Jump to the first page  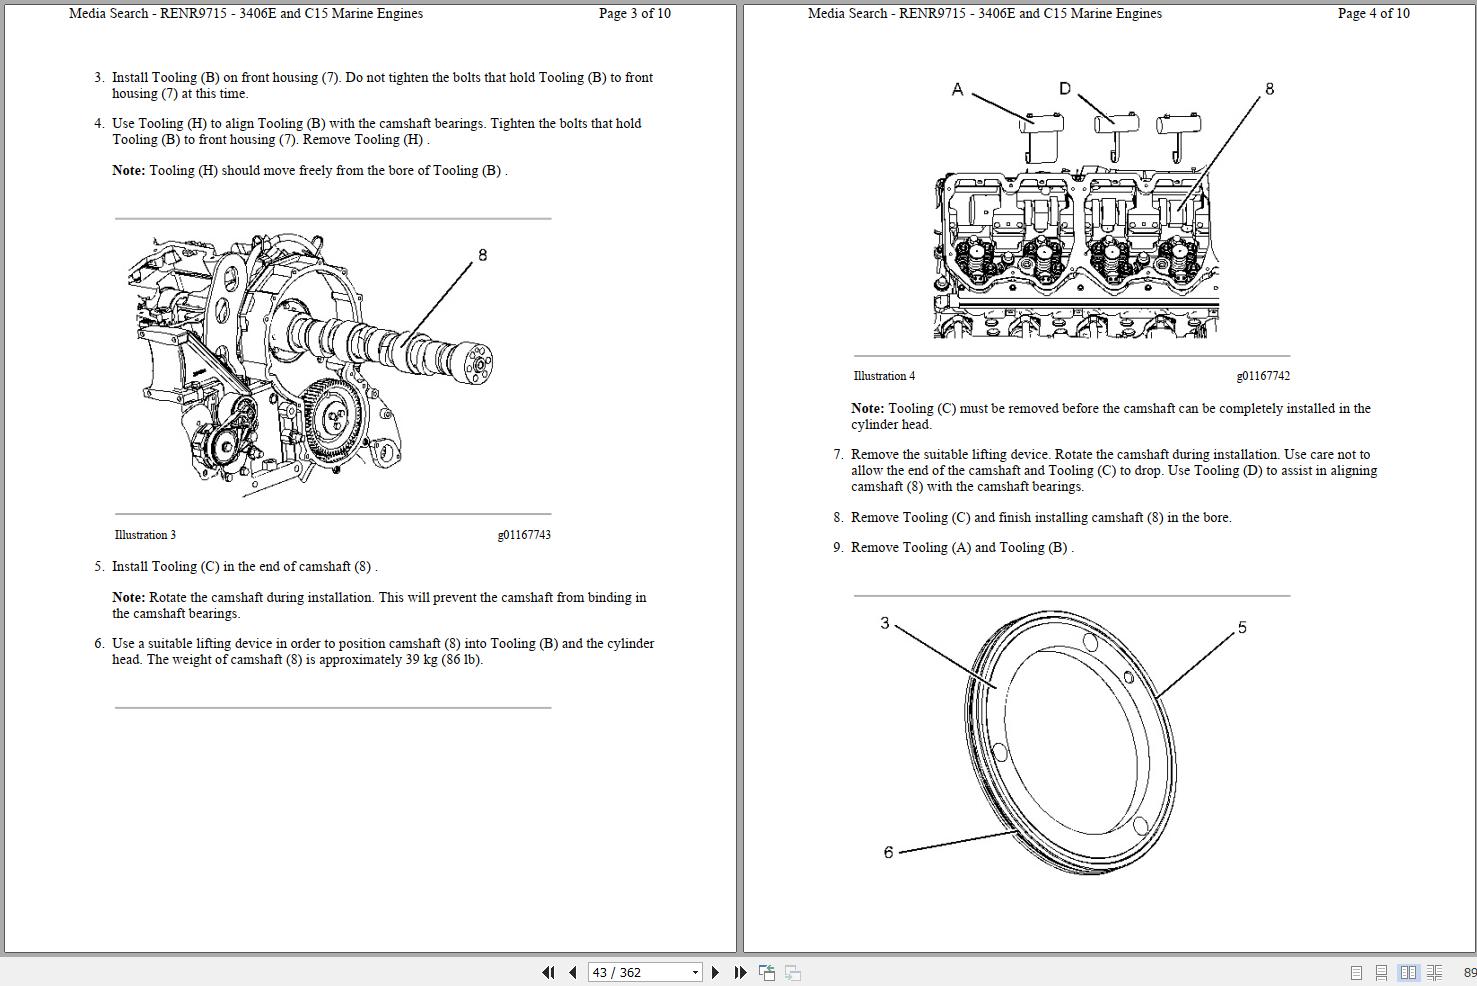(x=549, y=971)
